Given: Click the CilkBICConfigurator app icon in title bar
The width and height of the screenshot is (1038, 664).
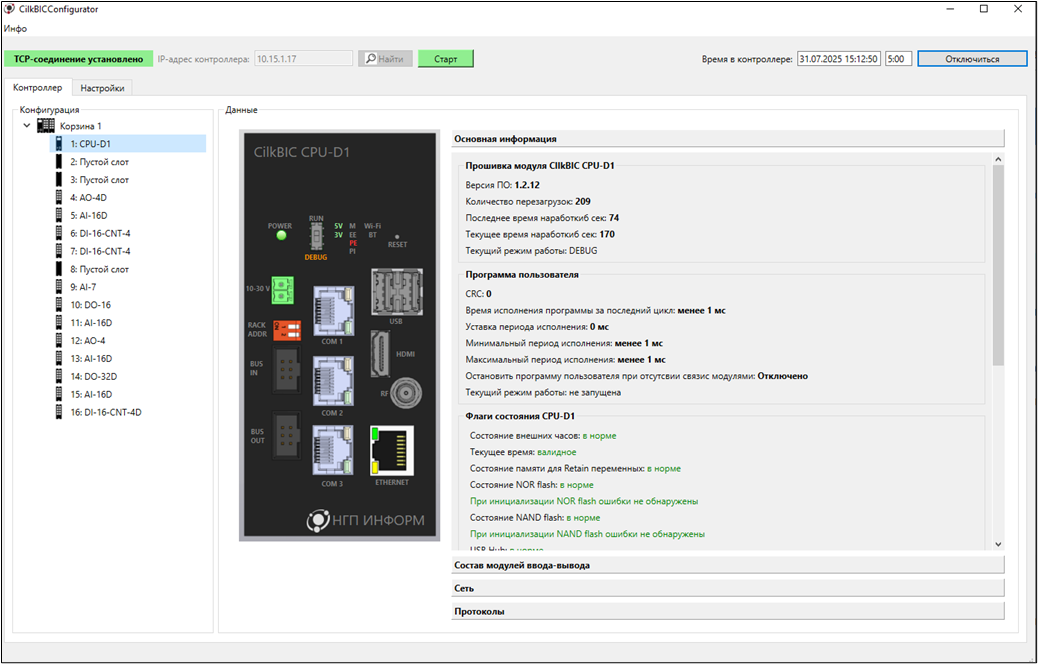Looking at the screenshot, I should [x=9, y=9].
